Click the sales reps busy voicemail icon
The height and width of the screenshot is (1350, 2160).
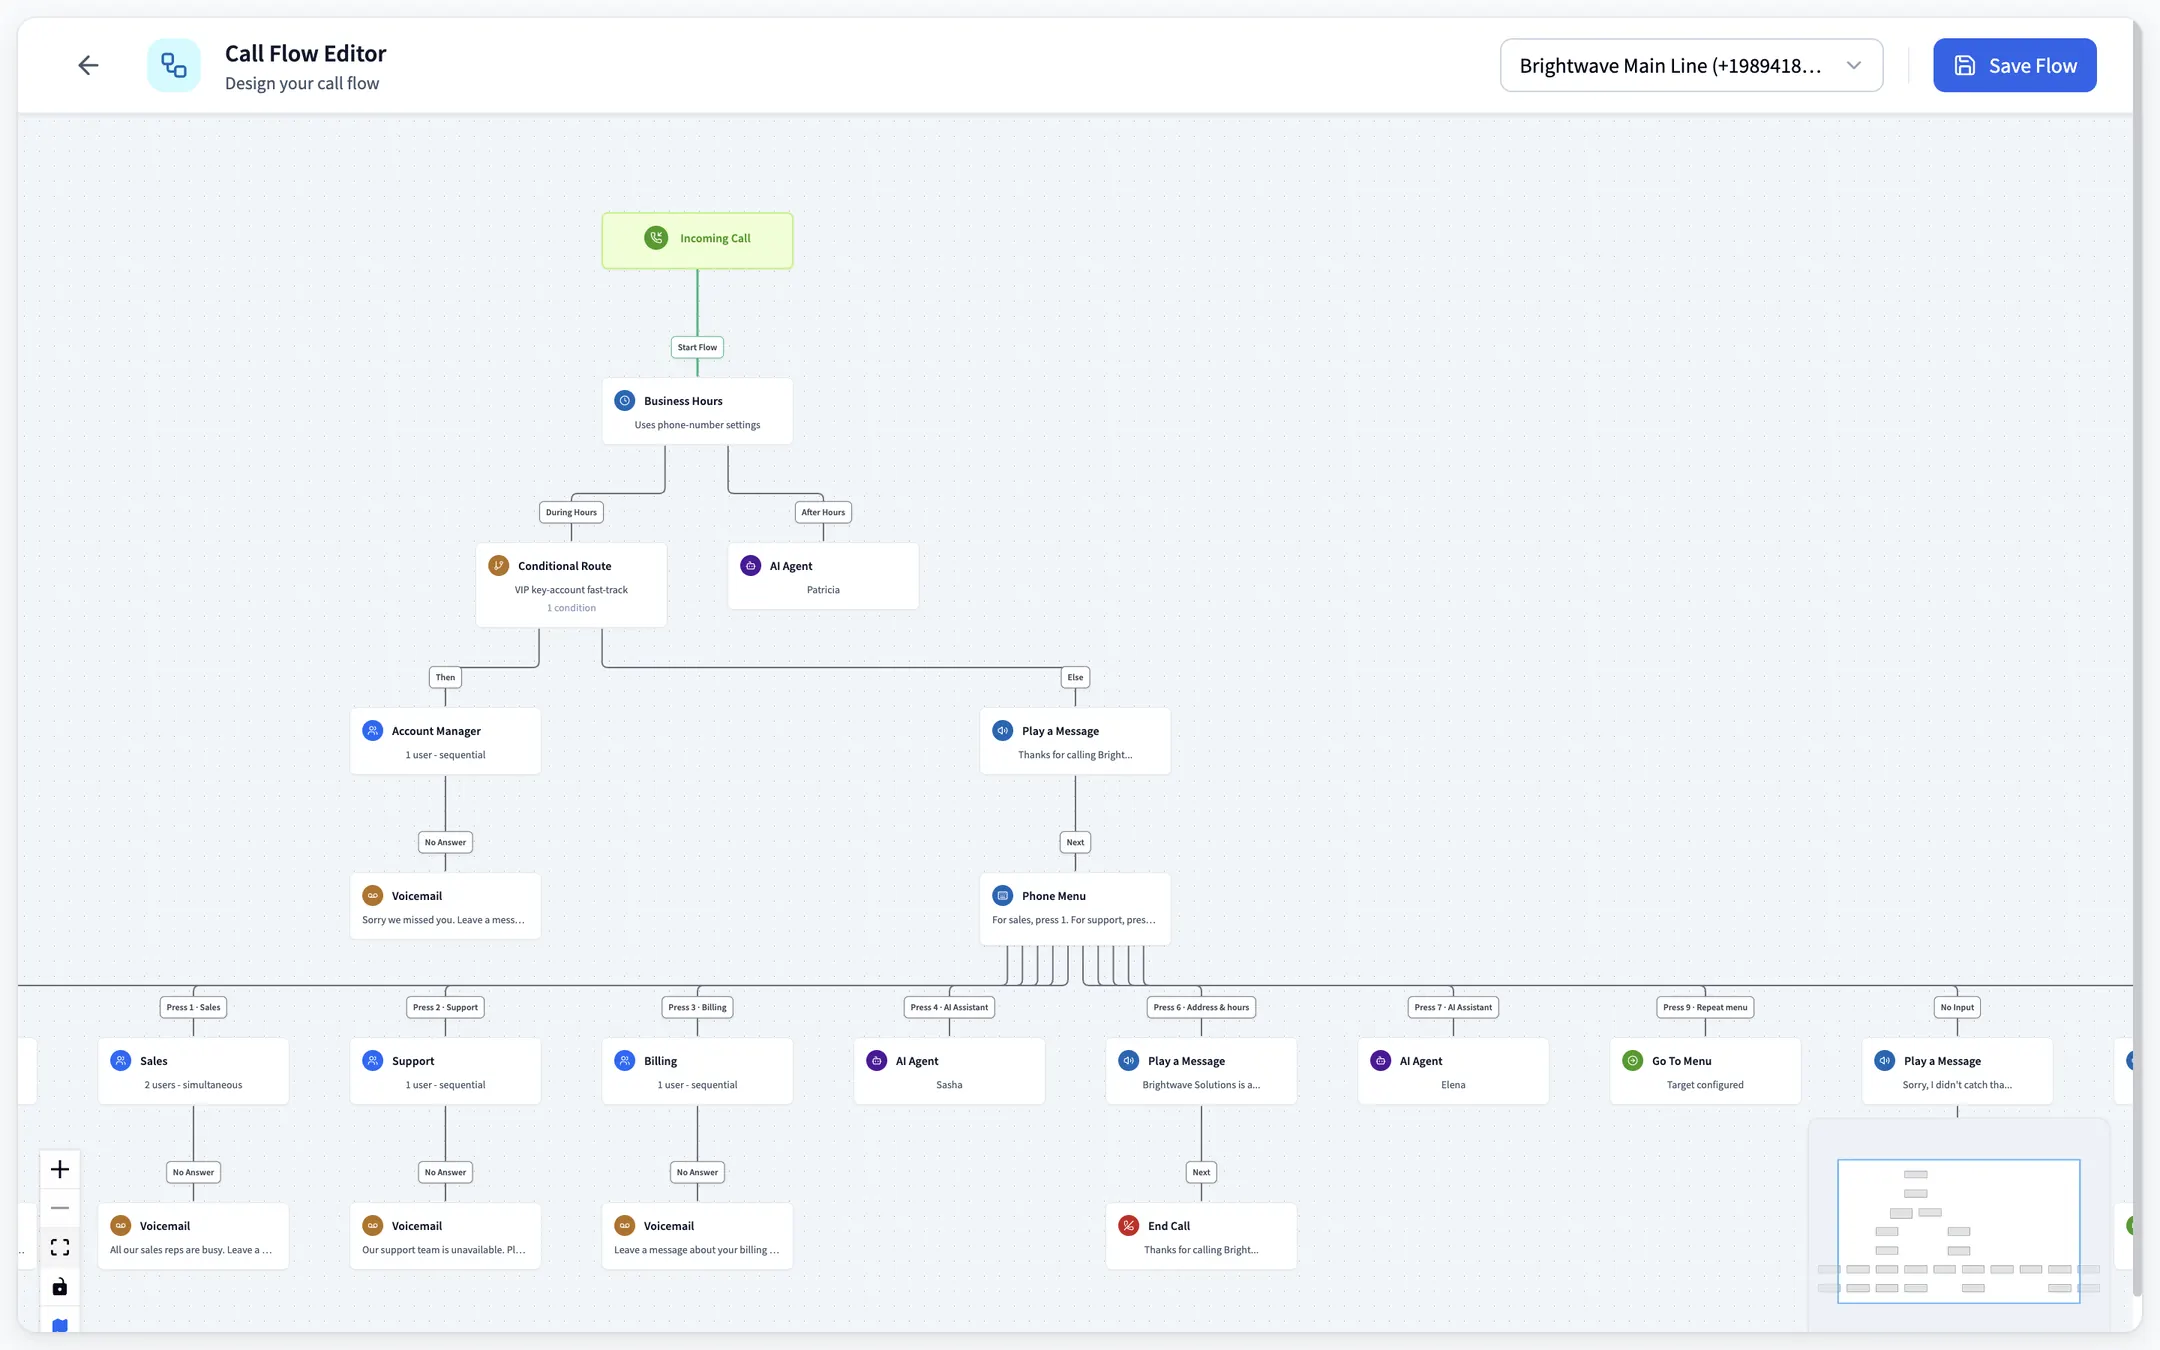point(120,1226)
